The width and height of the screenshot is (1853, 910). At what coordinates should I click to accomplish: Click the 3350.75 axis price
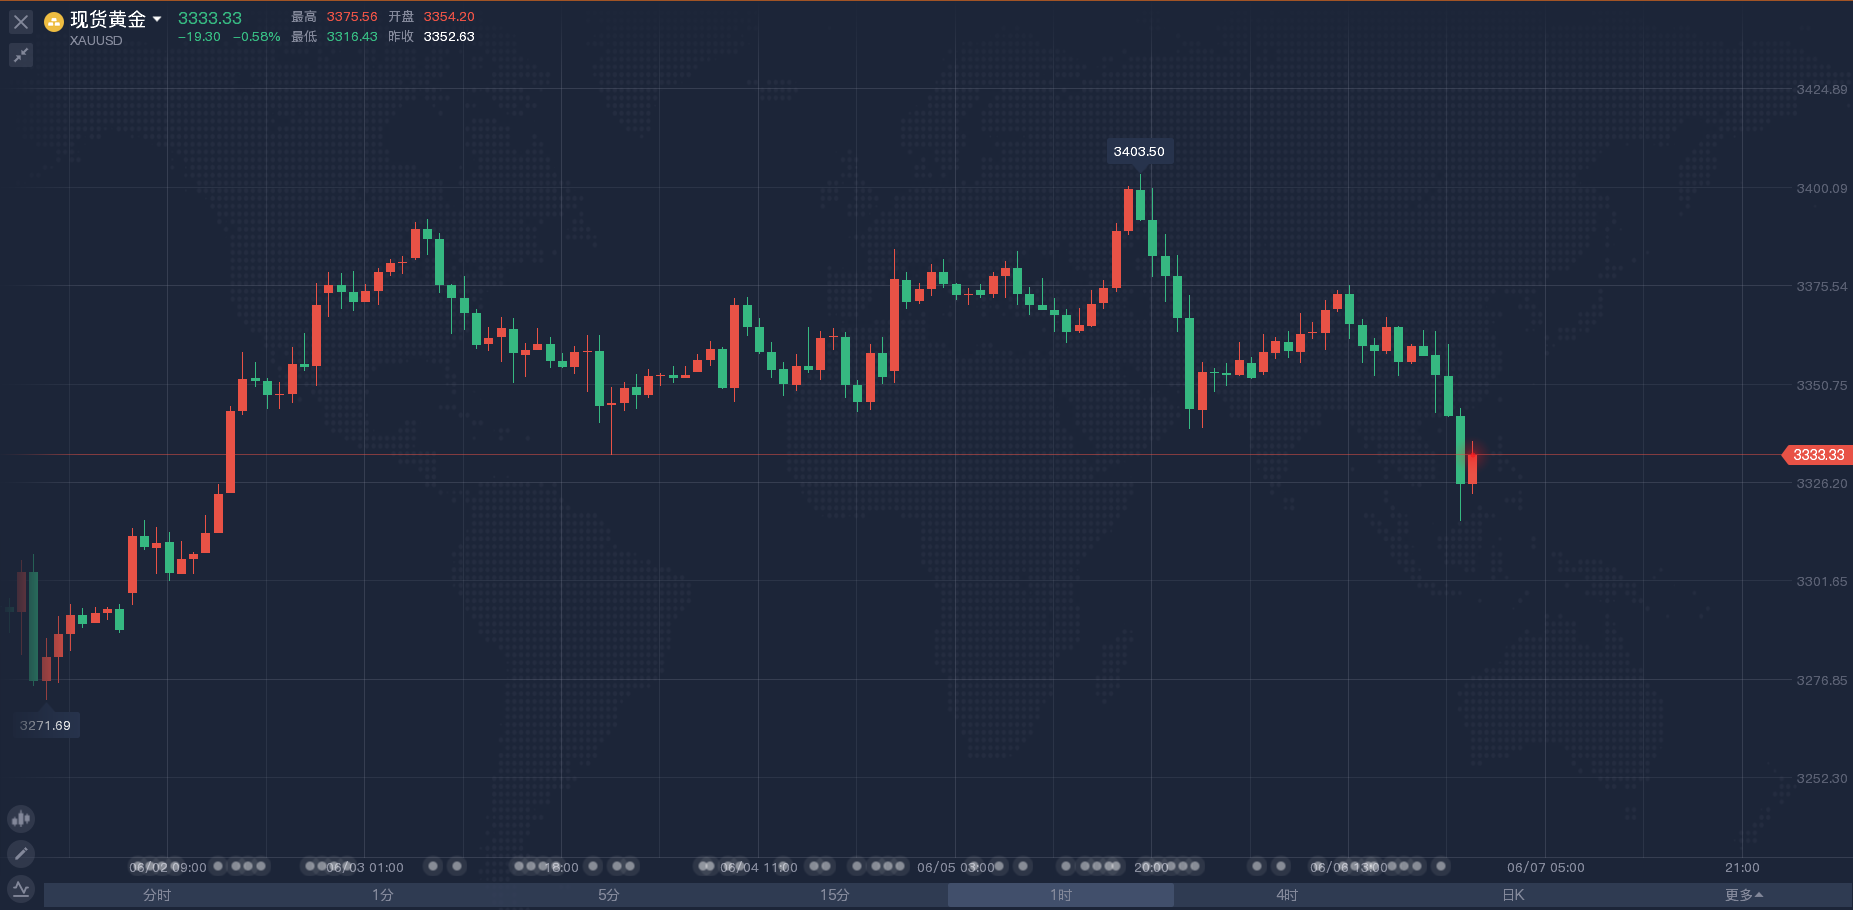[x=1822, y=385]
